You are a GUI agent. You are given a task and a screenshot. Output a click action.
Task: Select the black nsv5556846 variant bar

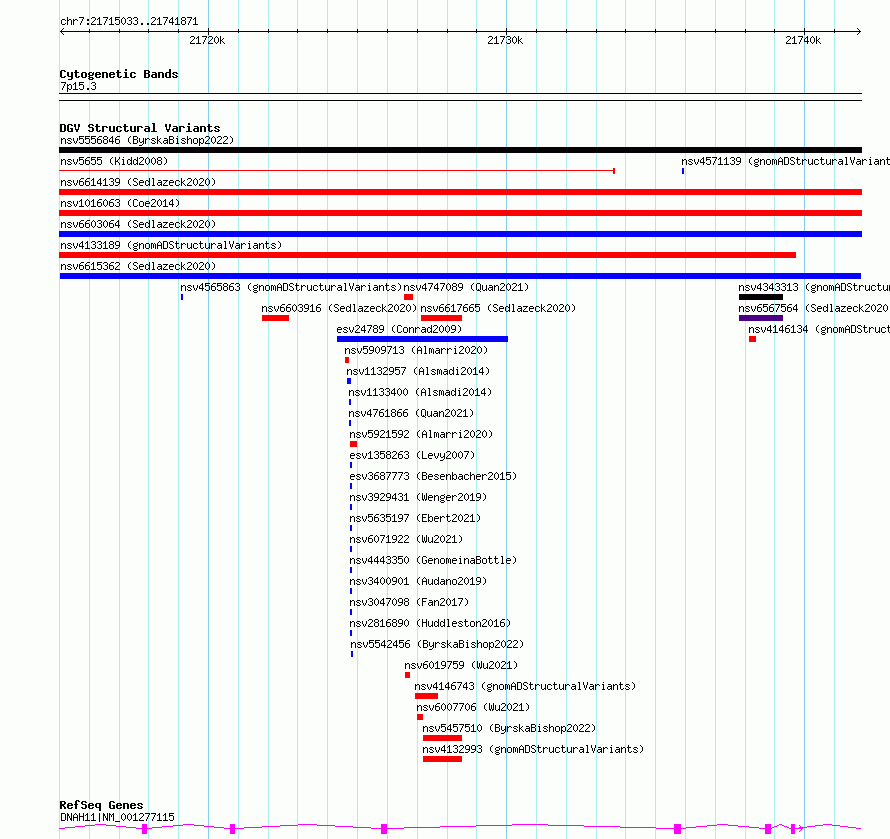[460, 150]
